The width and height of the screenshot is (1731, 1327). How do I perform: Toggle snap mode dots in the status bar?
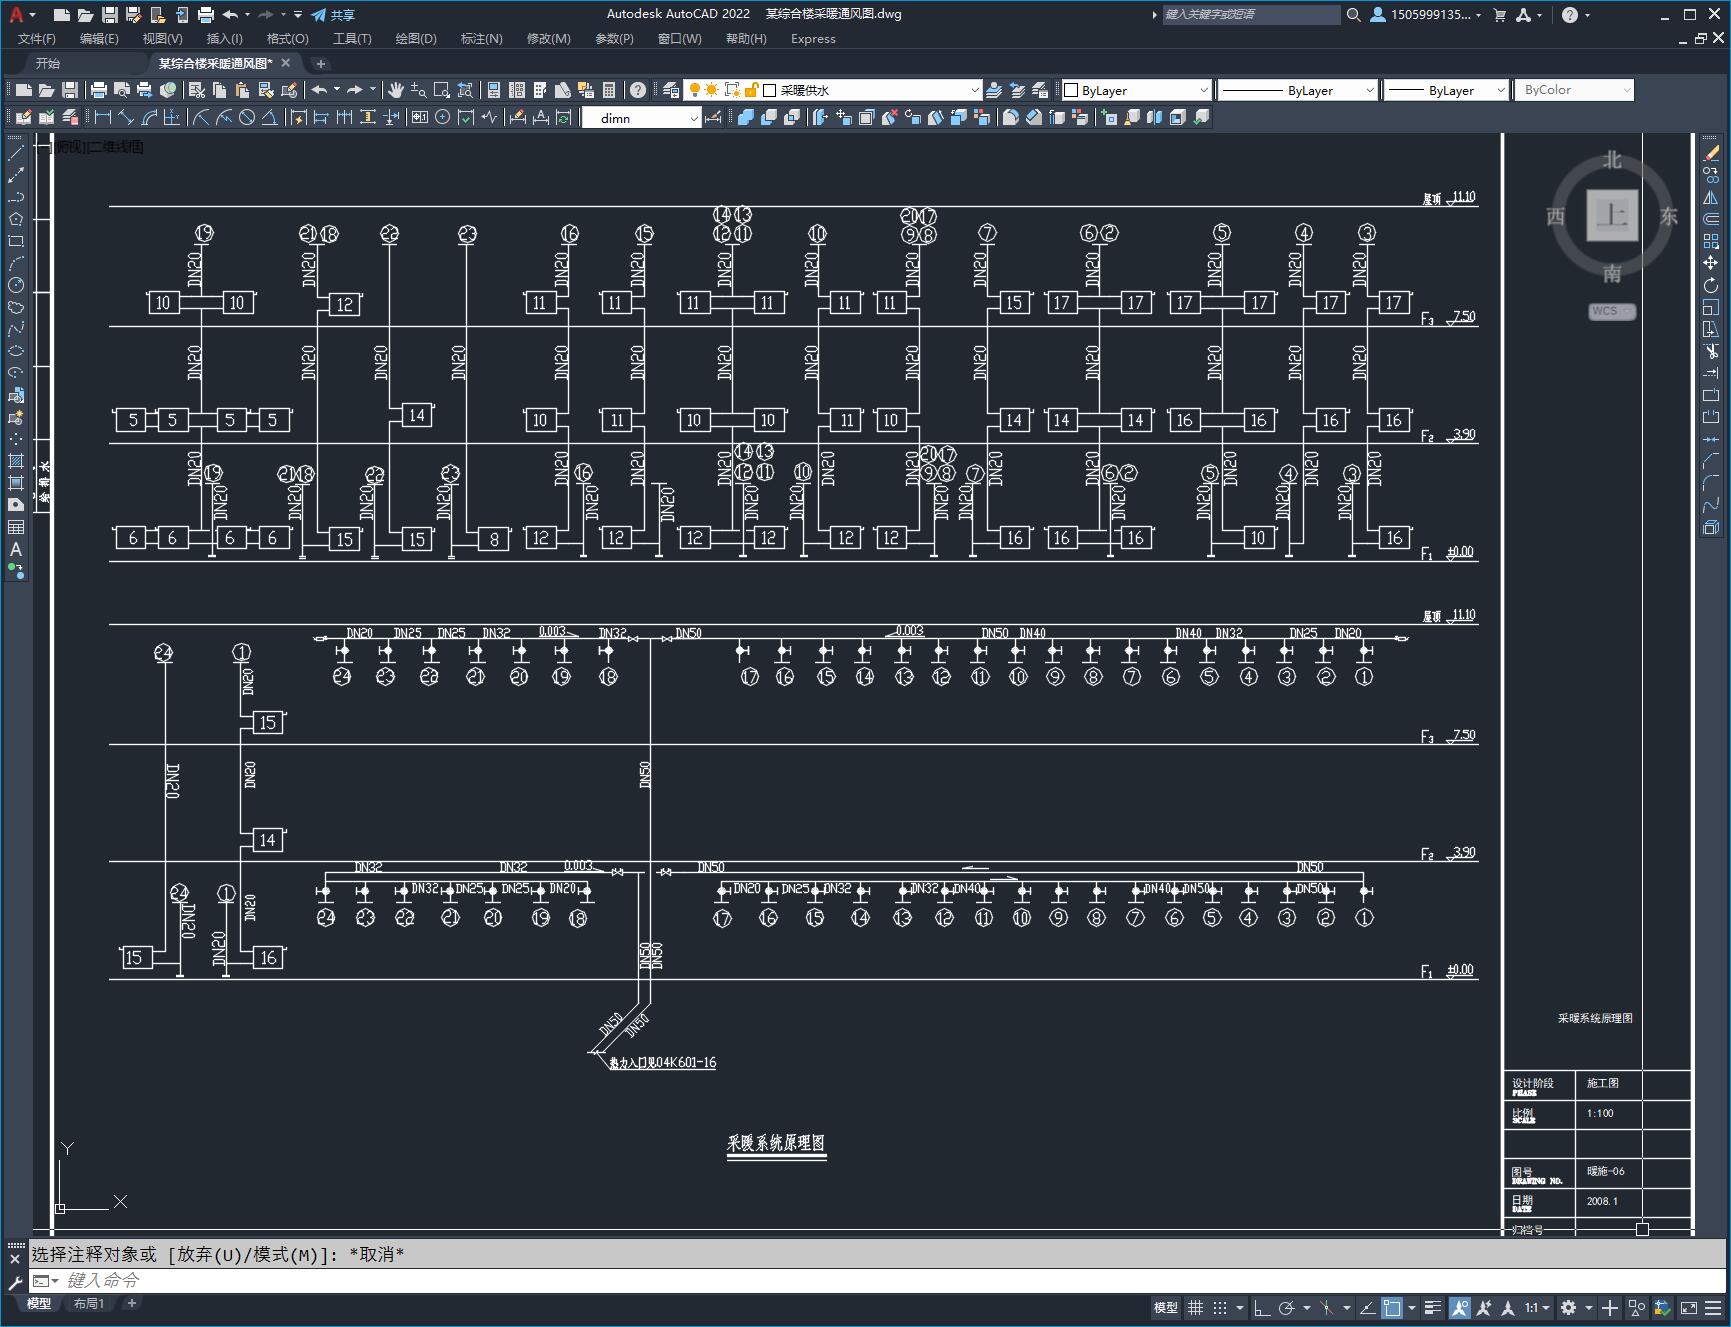(1220, 1307)
